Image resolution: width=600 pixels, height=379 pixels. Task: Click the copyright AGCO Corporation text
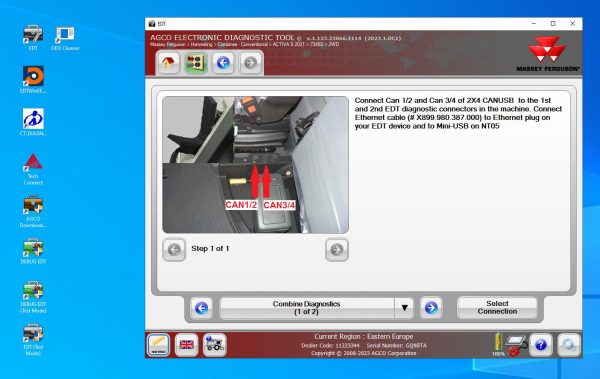[x=364, y=353]
